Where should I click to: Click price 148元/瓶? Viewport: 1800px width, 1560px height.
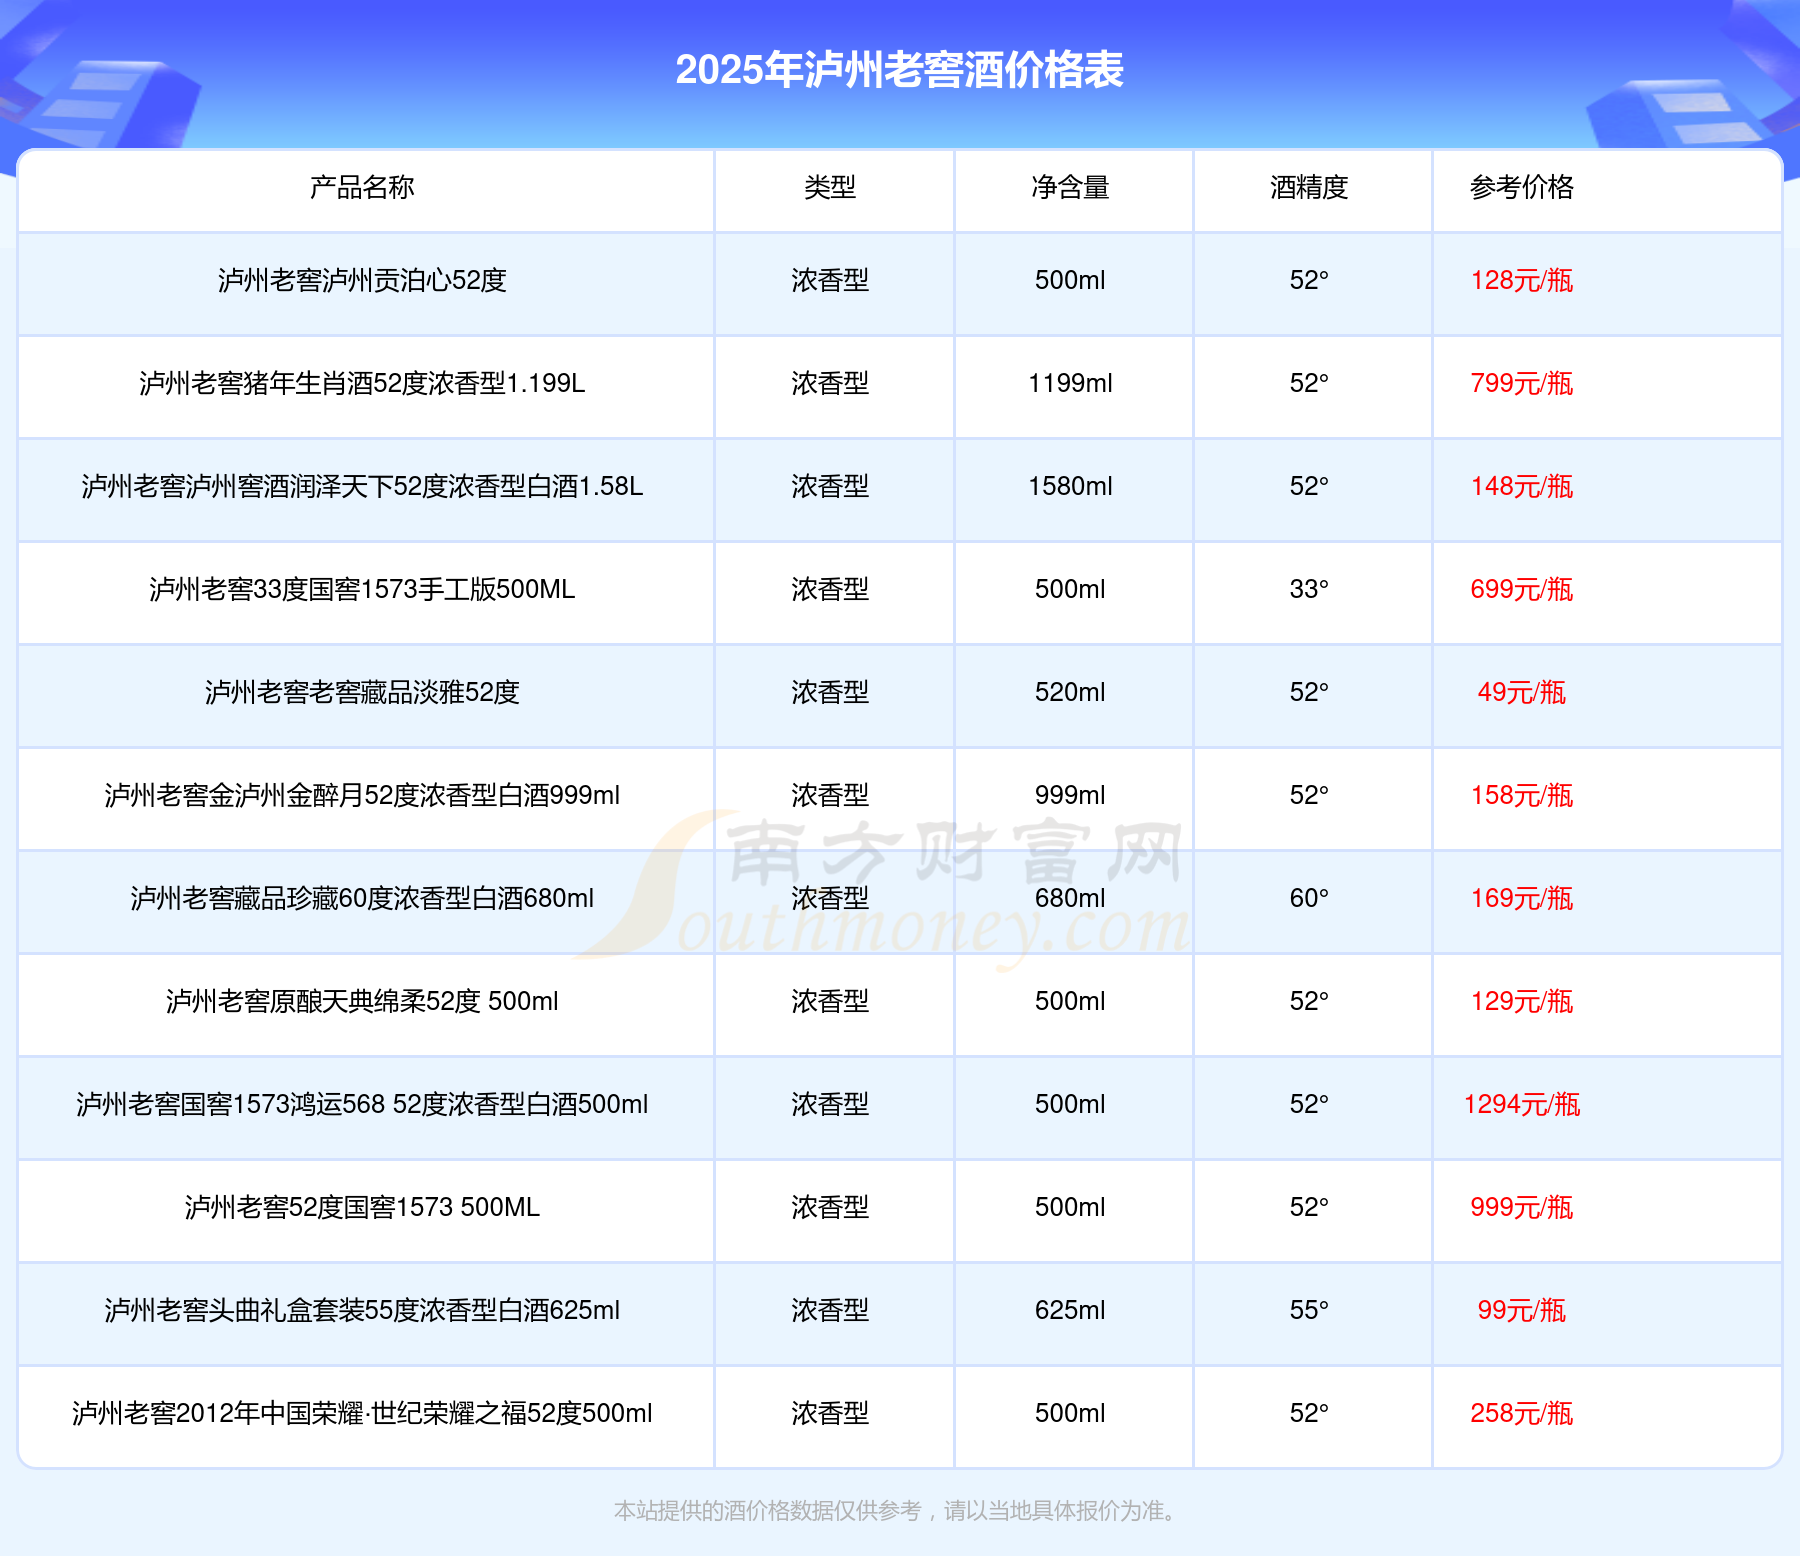point(1522,486)
